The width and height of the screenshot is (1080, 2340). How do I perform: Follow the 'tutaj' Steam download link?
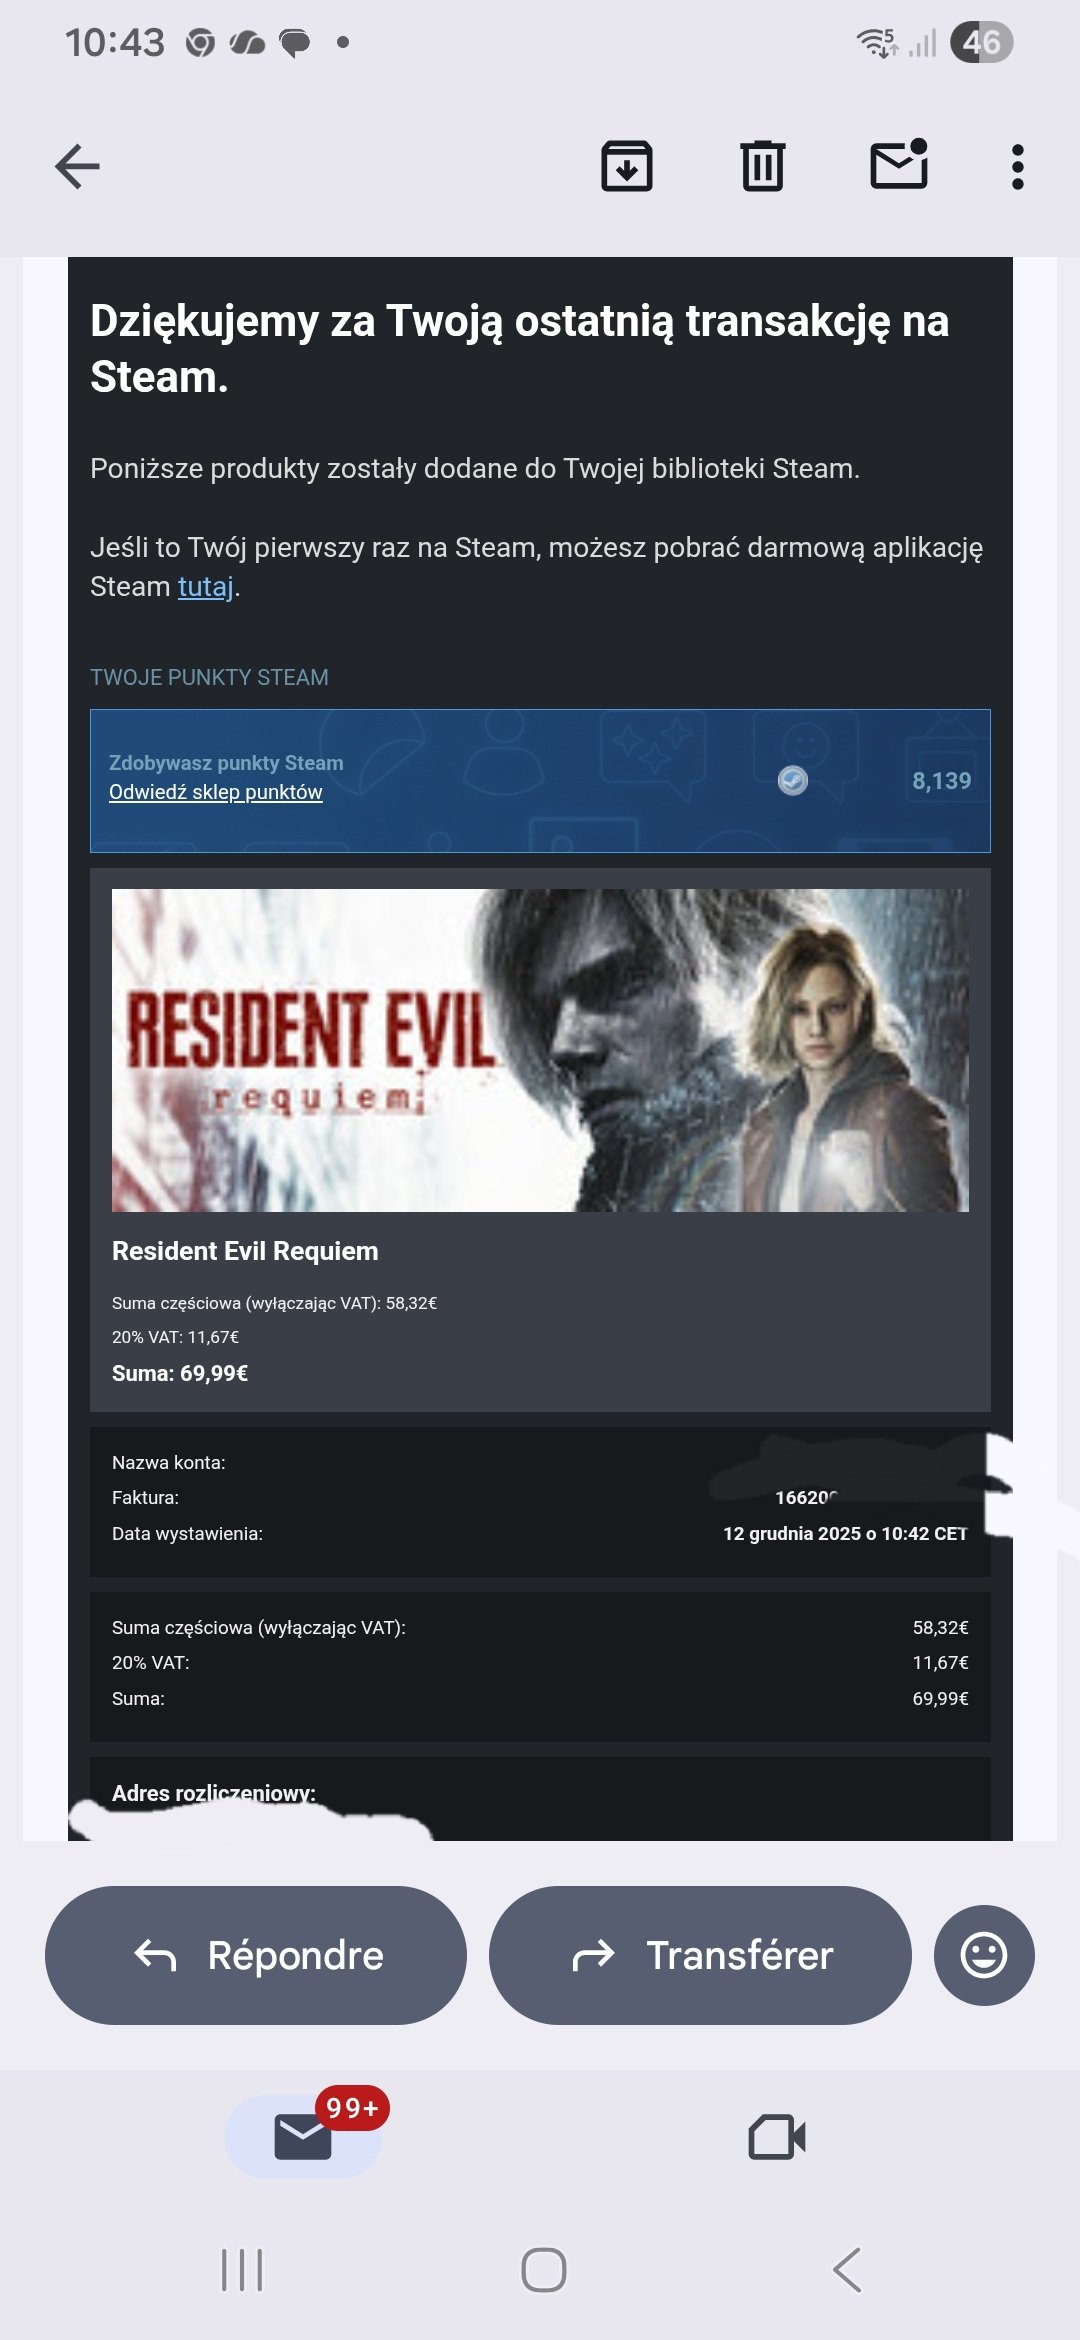[205, 586]
